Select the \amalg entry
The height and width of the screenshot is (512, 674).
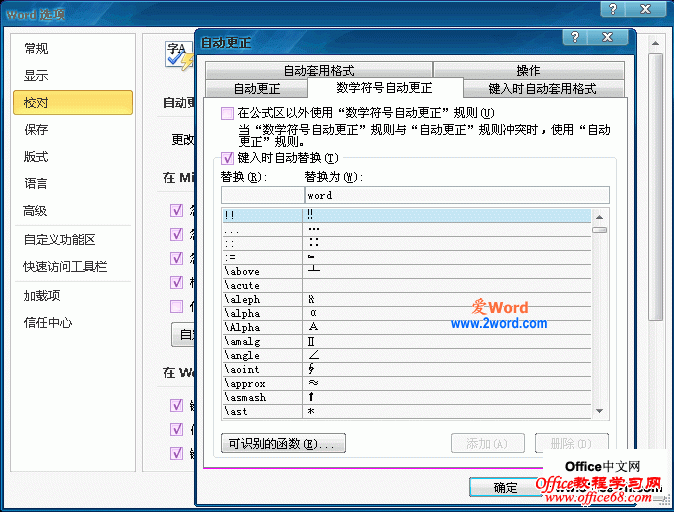coord(407,341)
